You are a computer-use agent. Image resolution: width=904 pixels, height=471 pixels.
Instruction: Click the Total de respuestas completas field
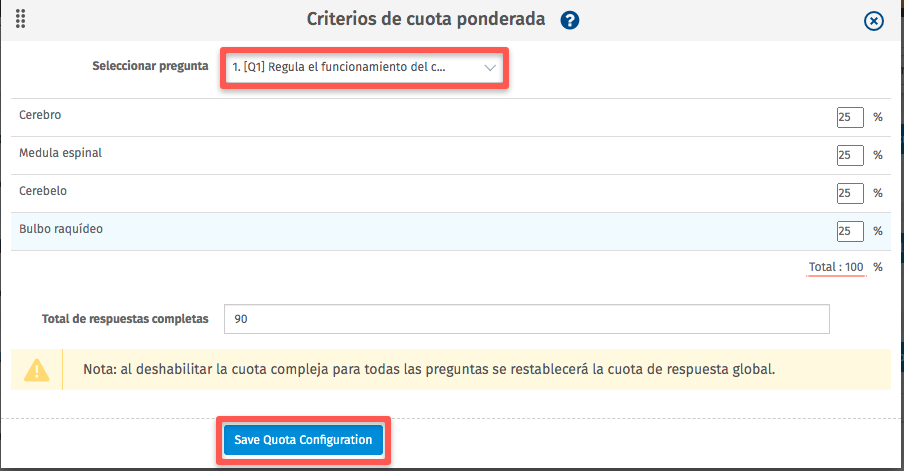click(526, 319)
